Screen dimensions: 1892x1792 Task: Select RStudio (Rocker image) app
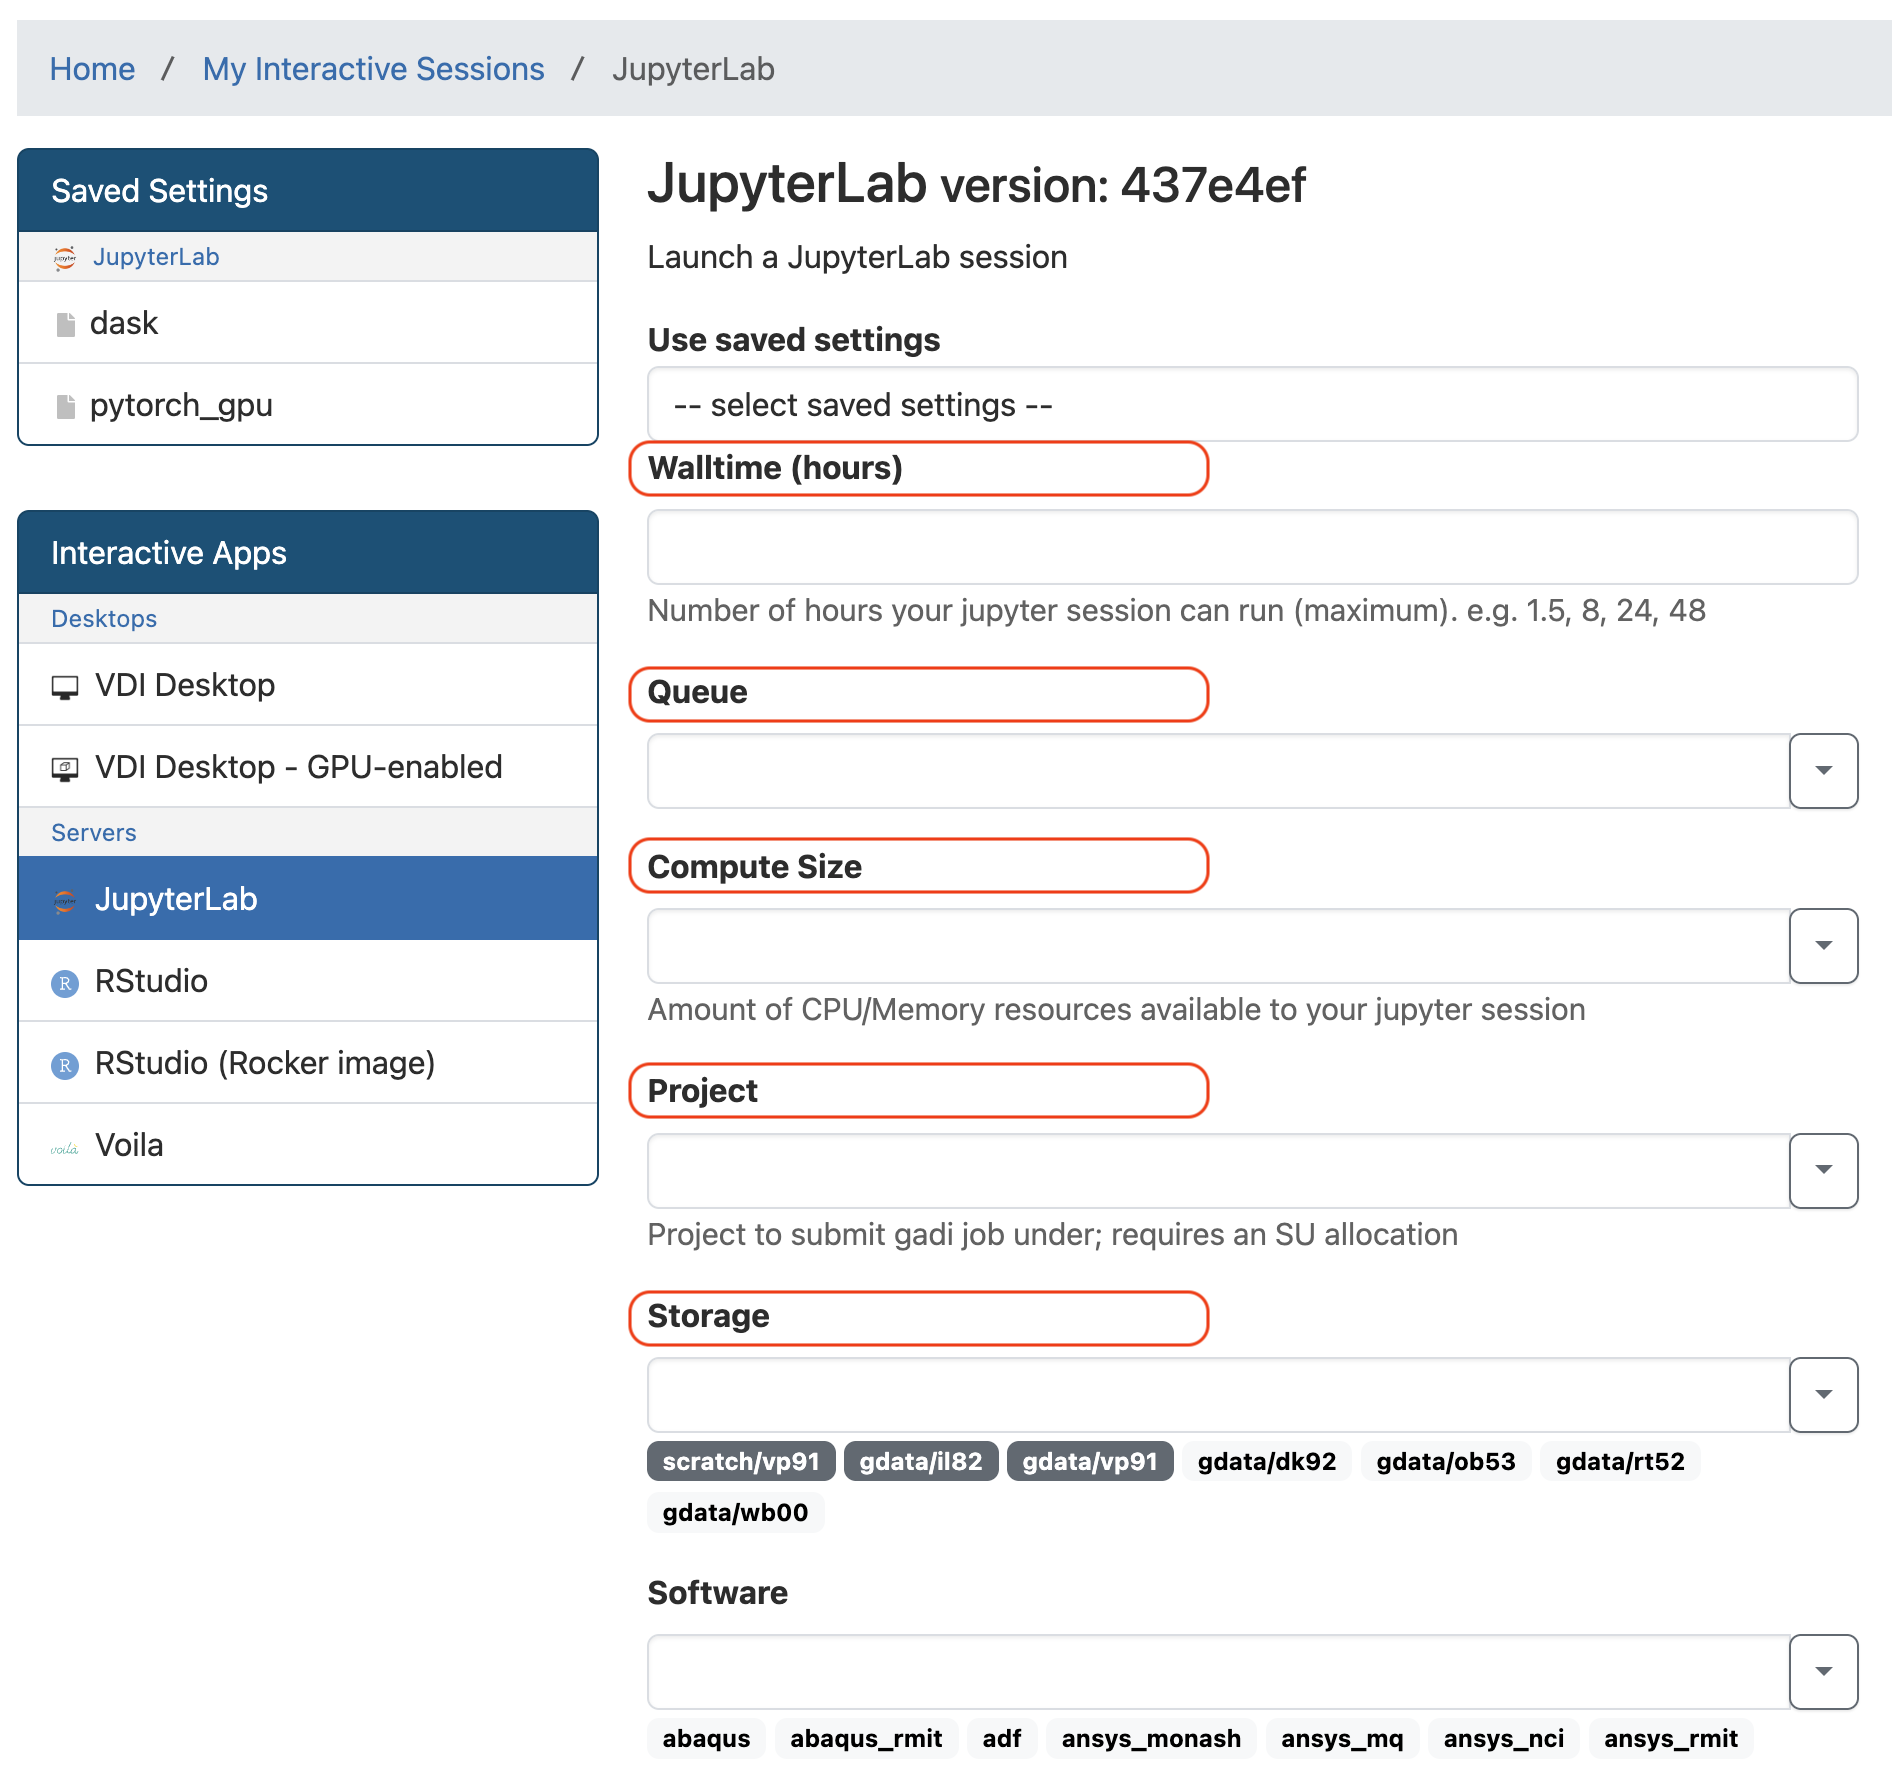coord(308,1063)
